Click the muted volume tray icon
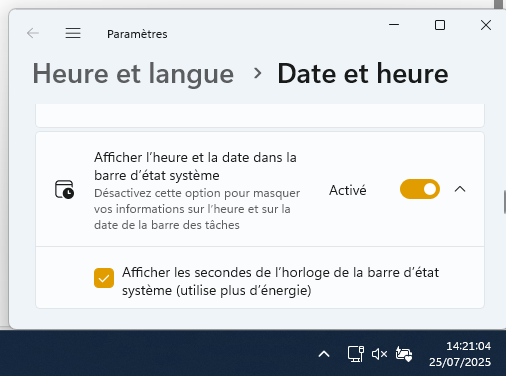Image resolution: width=506 pixels, height=376 pixels. point(379,354)
